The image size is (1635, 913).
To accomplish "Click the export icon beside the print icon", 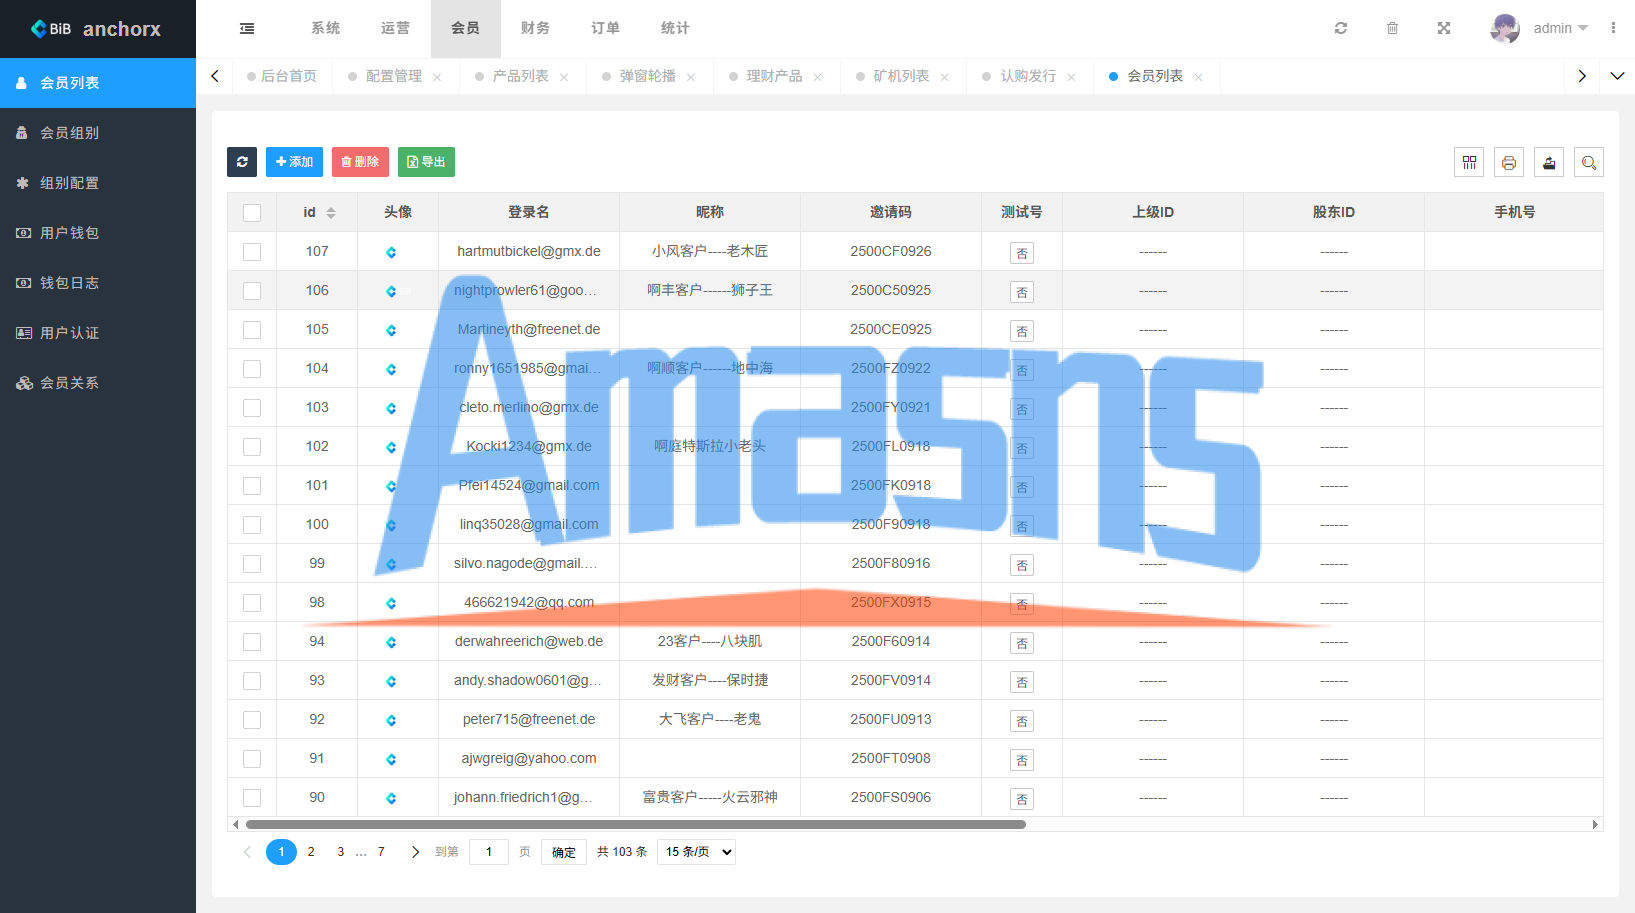I will 1549,162.
